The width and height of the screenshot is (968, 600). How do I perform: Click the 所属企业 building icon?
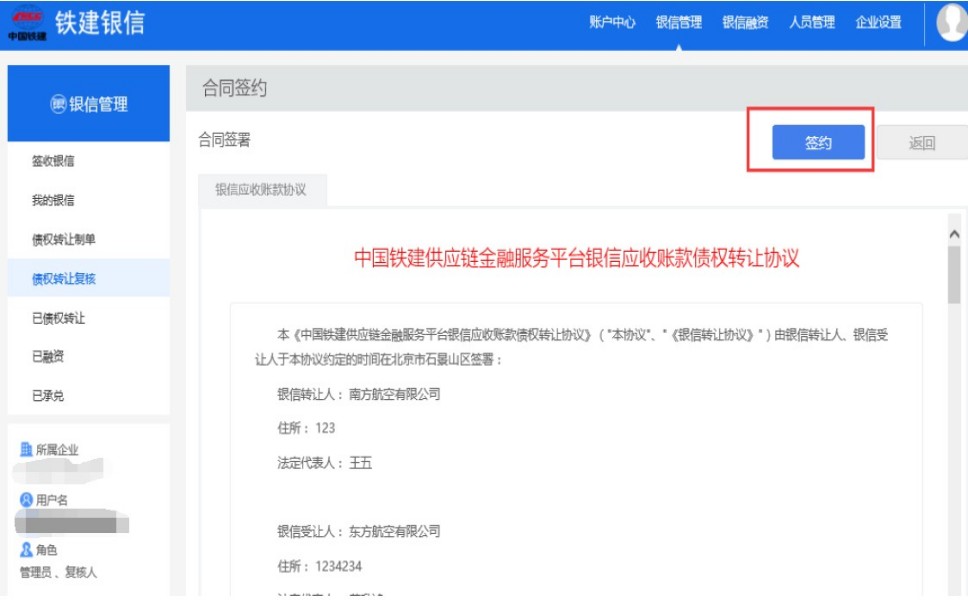coord(26,450)
